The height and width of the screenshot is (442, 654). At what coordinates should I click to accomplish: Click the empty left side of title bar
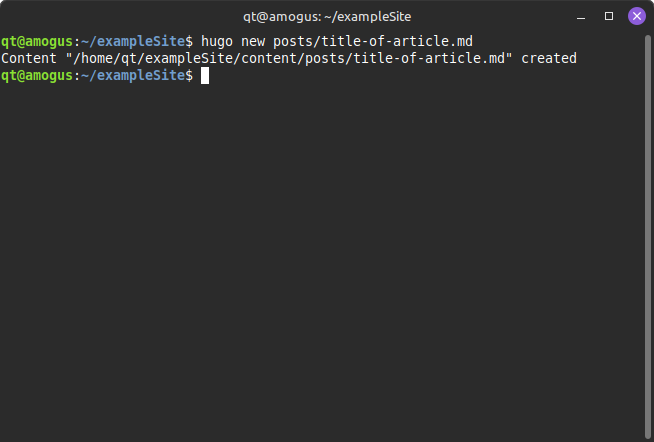point(100,16)
